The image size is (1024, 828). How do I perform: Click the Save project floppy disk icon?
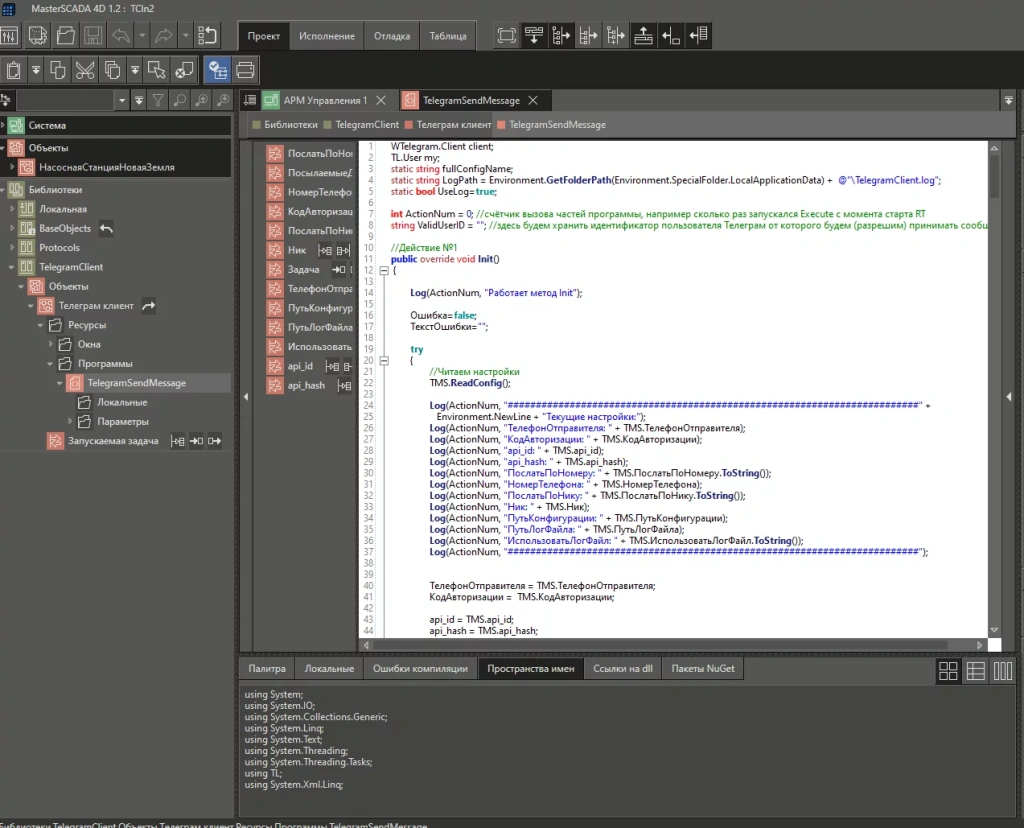point(93,36)
